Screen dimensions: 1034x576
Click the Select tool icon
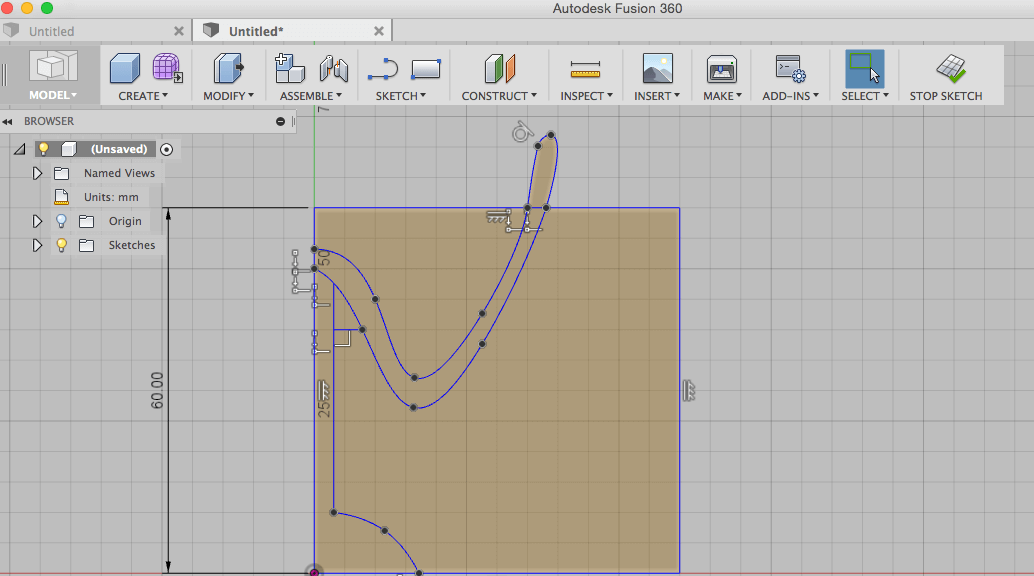(x=865, y=69)
